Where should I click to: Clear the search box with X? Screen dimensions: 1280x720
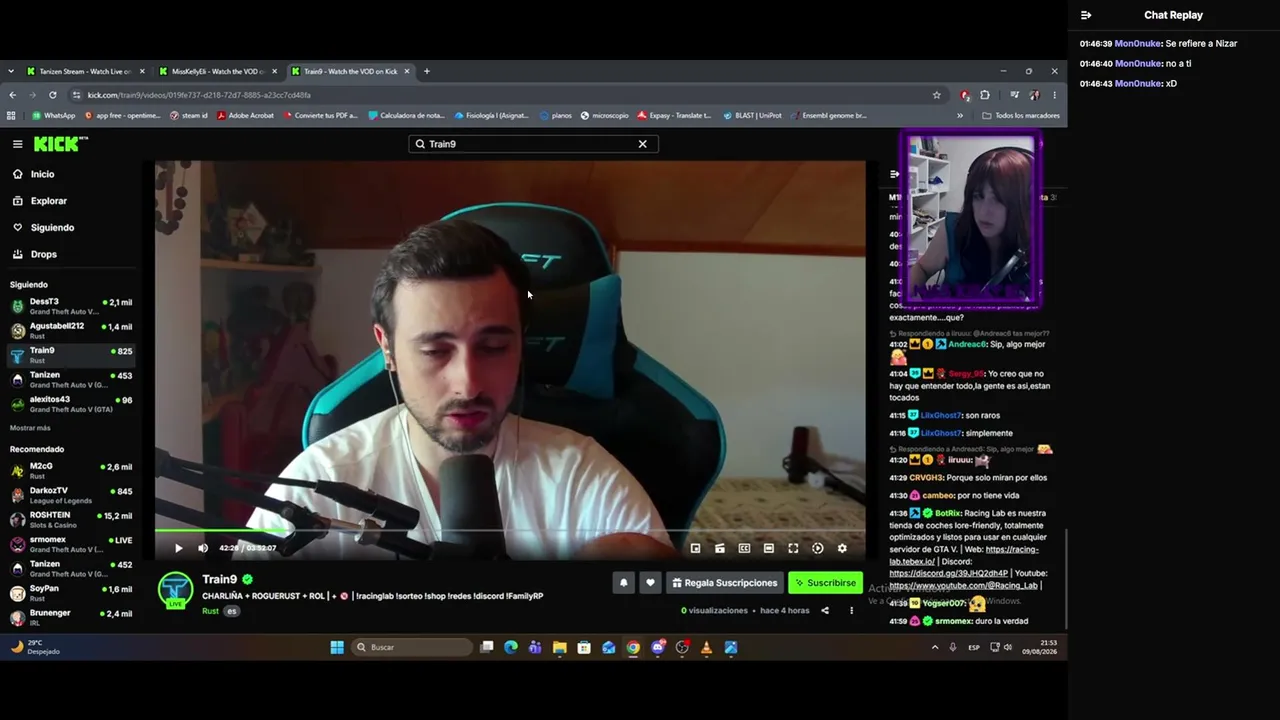tap(643, 144)
